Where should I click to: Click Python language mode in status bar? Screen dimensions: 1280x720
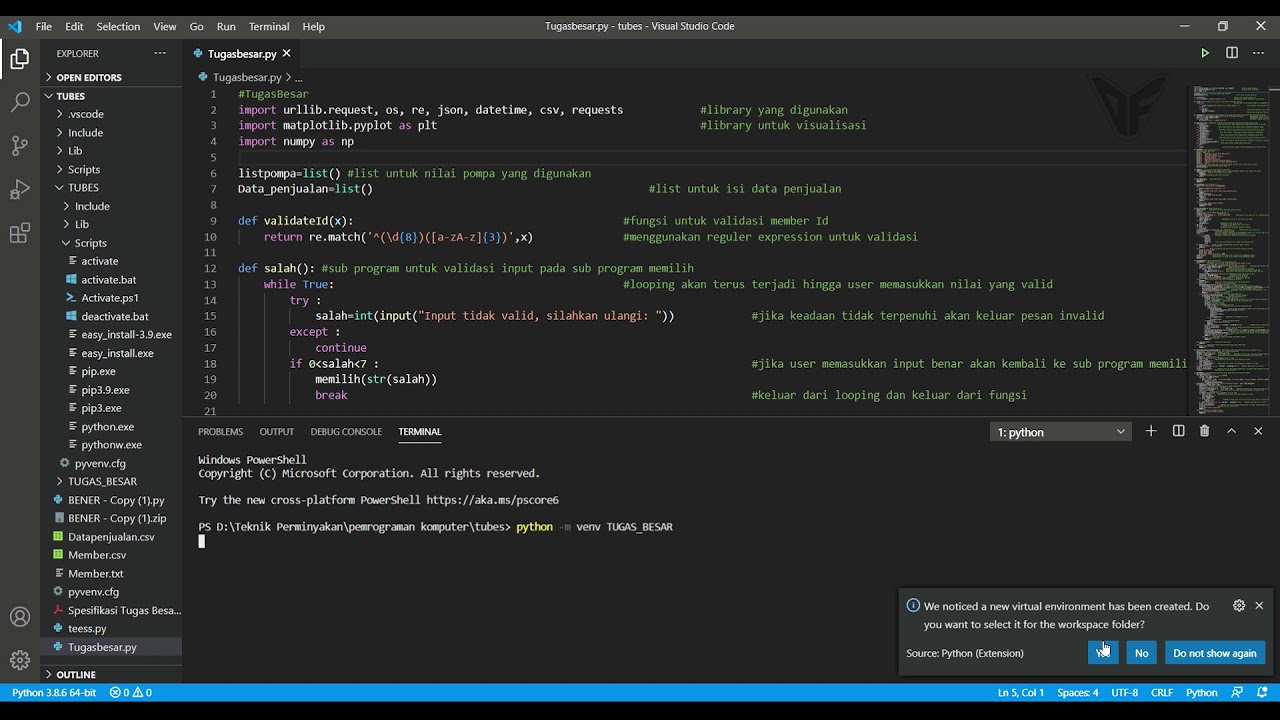click(x=1201, y=692)
